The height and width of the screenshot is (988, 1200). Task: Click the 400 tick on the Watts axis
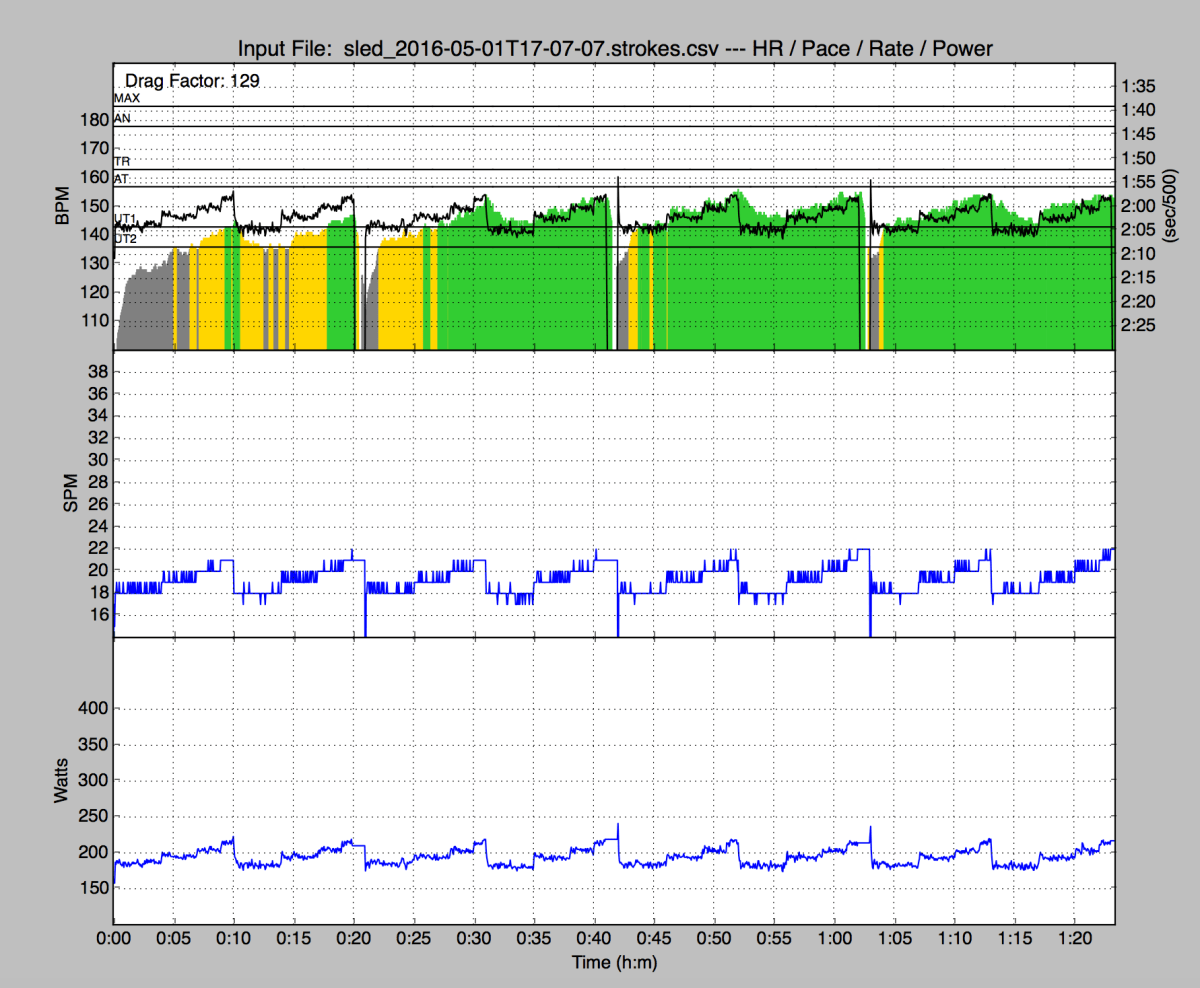point(93,708)
